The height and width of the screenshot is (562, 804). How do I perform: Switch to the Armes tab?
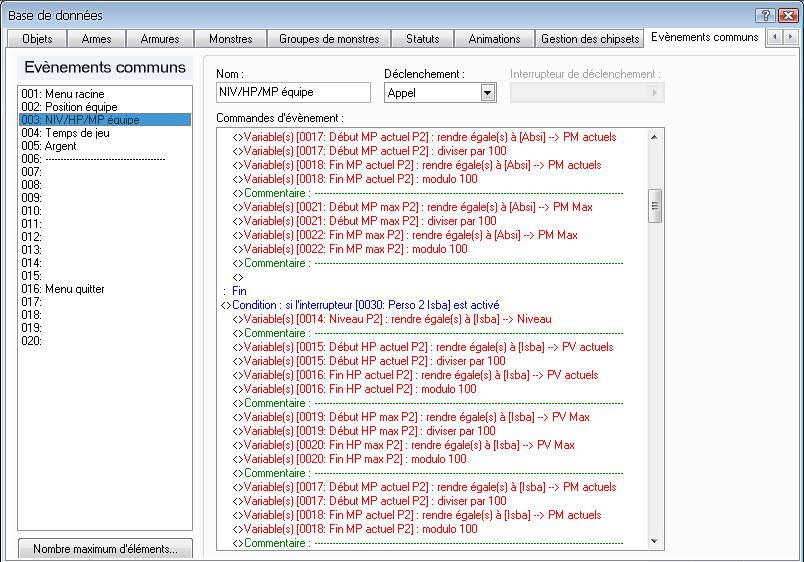pos(96,39)
